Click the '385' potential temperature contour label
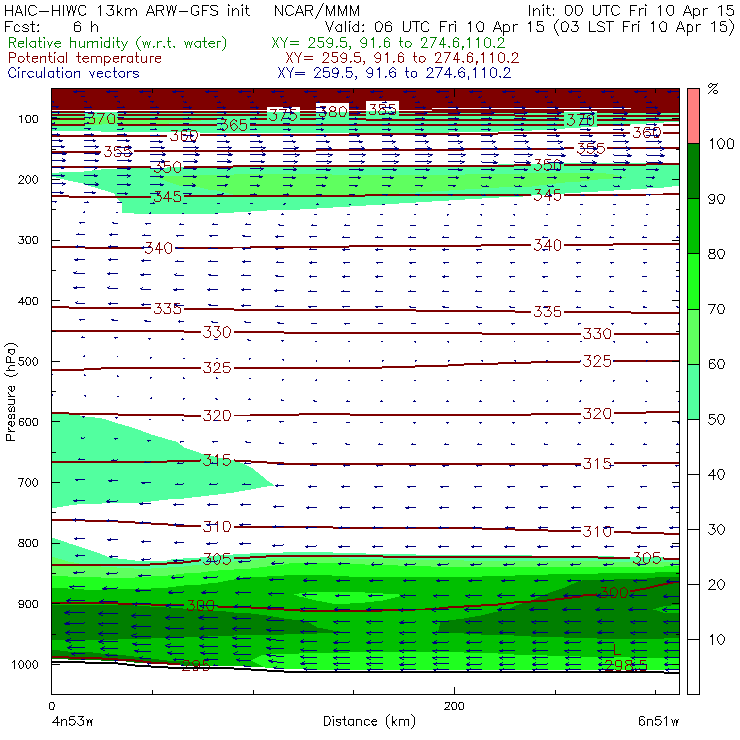The image size is (740, 740). tap(382, 109)
